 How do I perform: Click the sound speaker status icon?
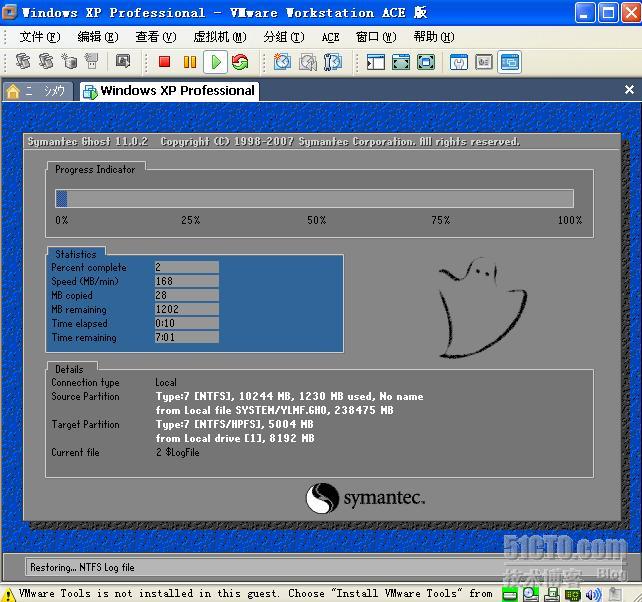tap(594, 595)
